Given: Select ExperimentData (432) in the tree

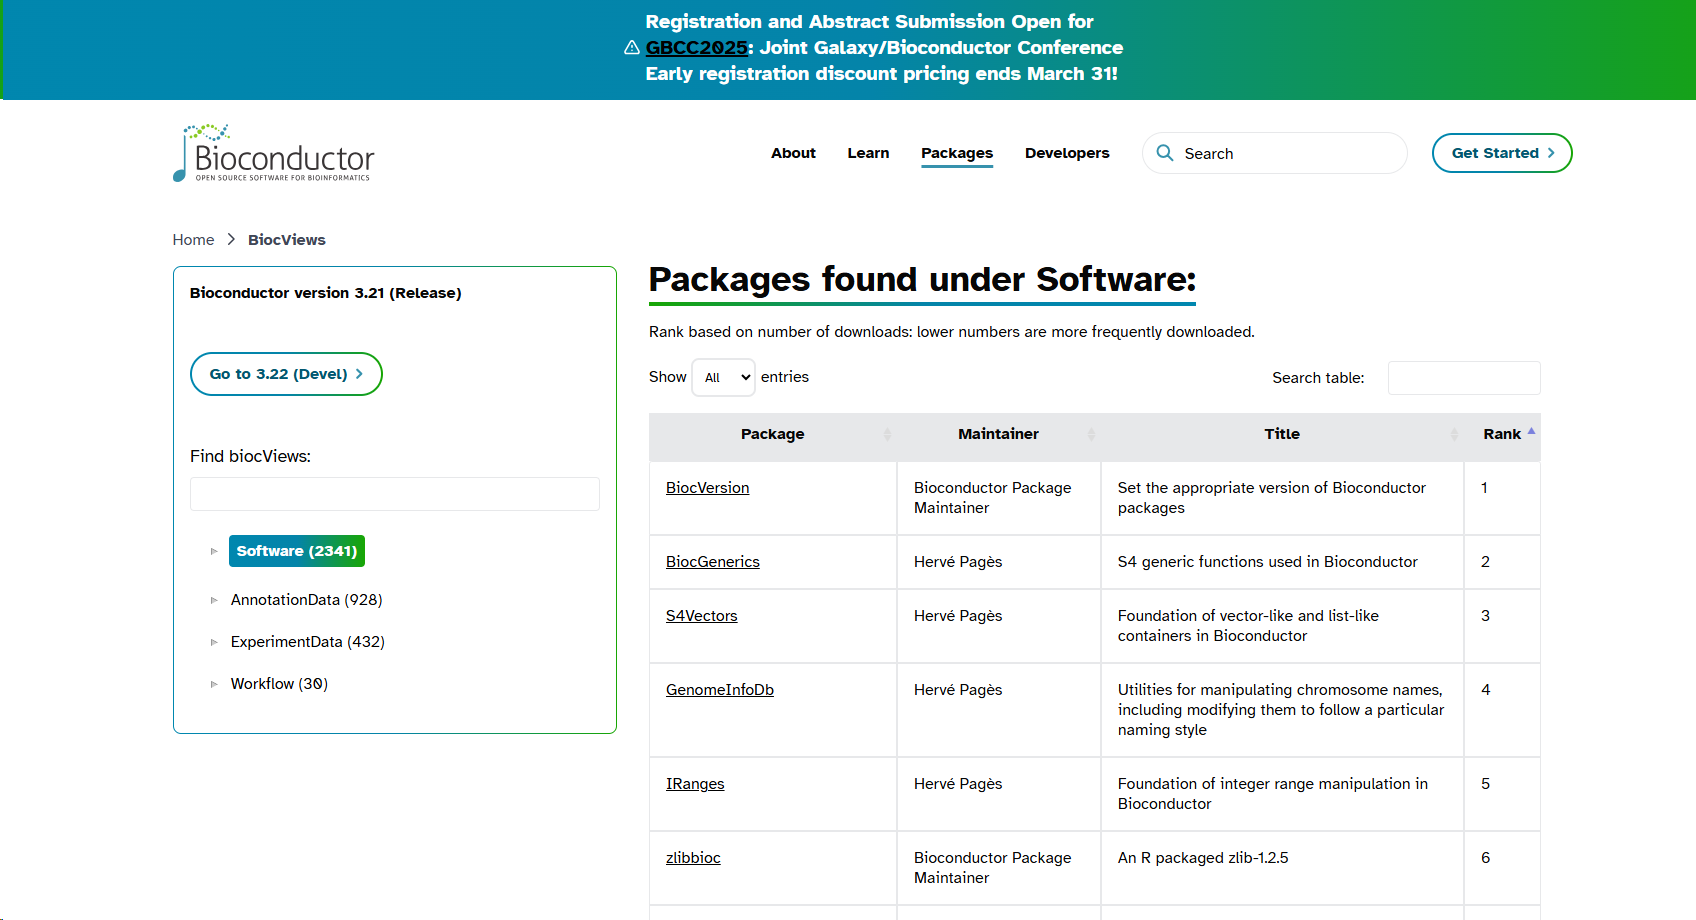Looking at the screenshot, I should point(308,642).
